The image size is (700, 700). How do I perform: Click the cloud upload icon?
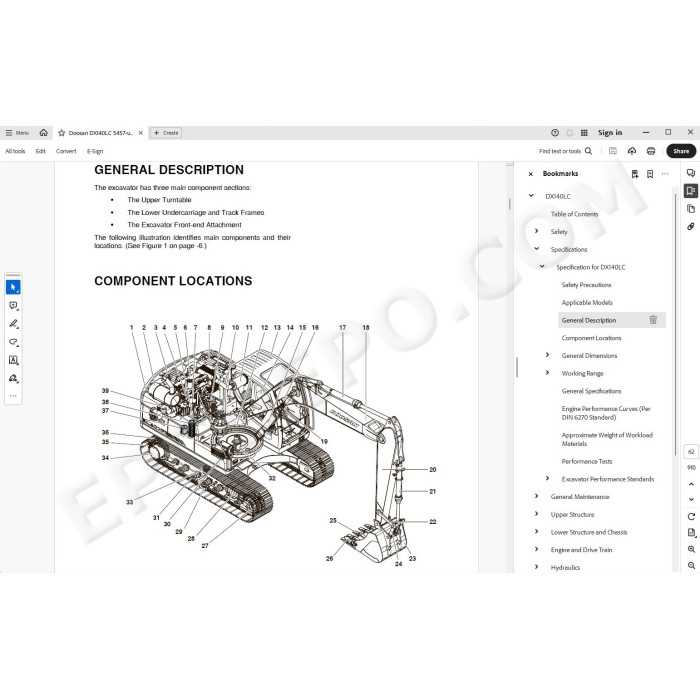632,151
